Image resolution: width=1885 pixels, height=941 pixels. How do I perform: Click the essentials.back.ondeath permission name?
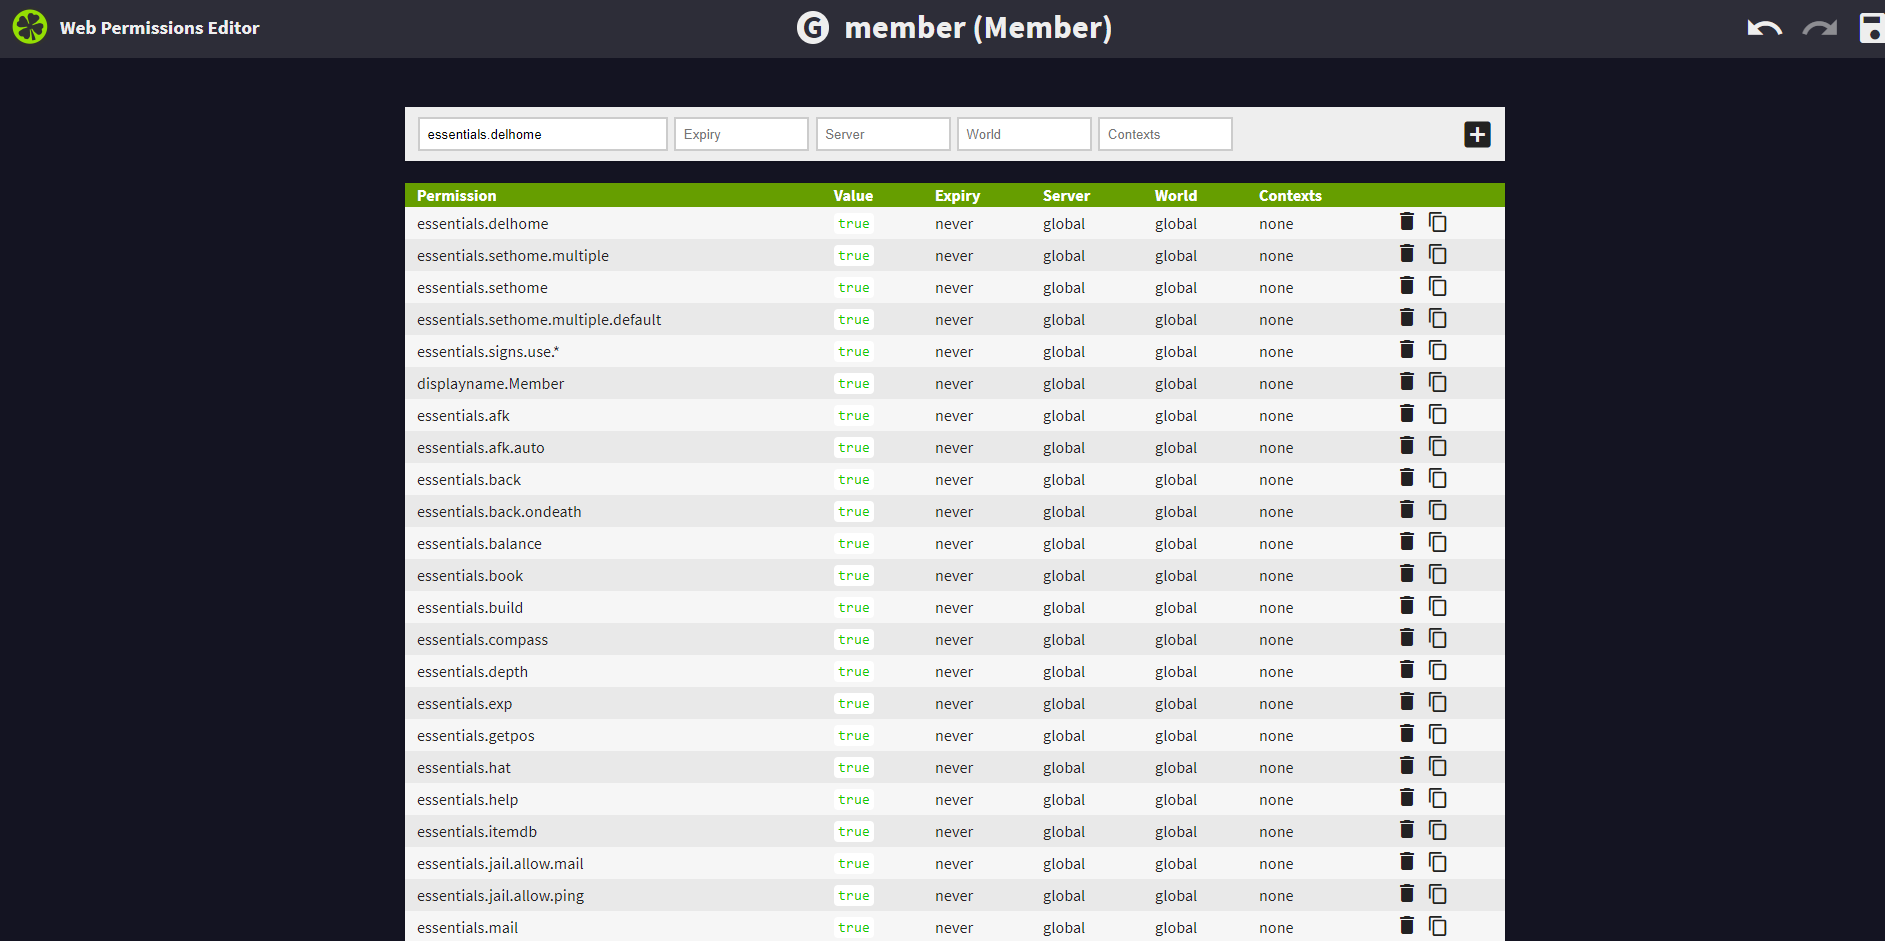(x=499, y=512)
